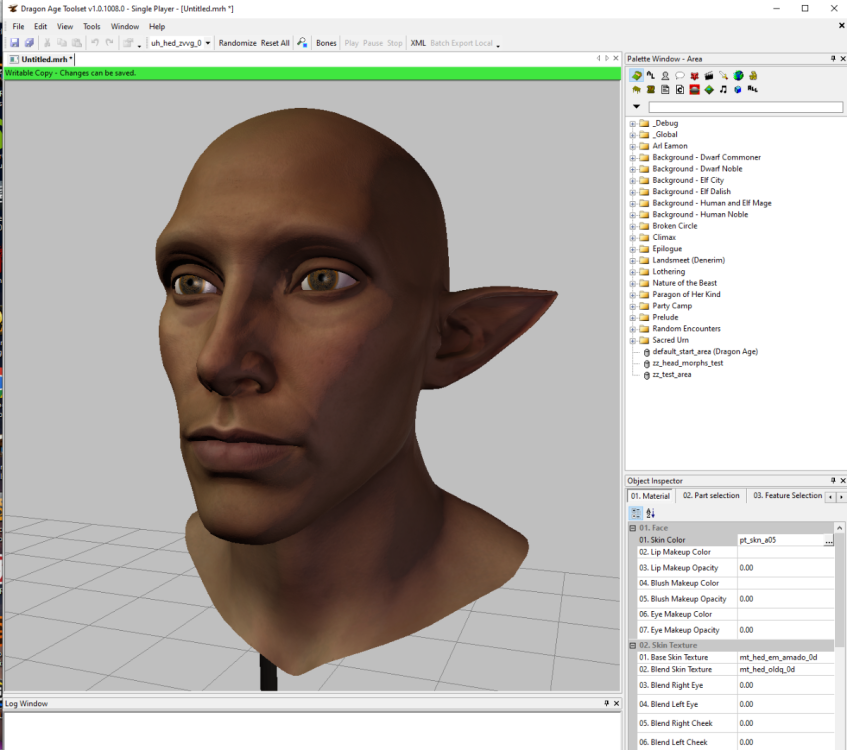Open the Tools menu

91,26
